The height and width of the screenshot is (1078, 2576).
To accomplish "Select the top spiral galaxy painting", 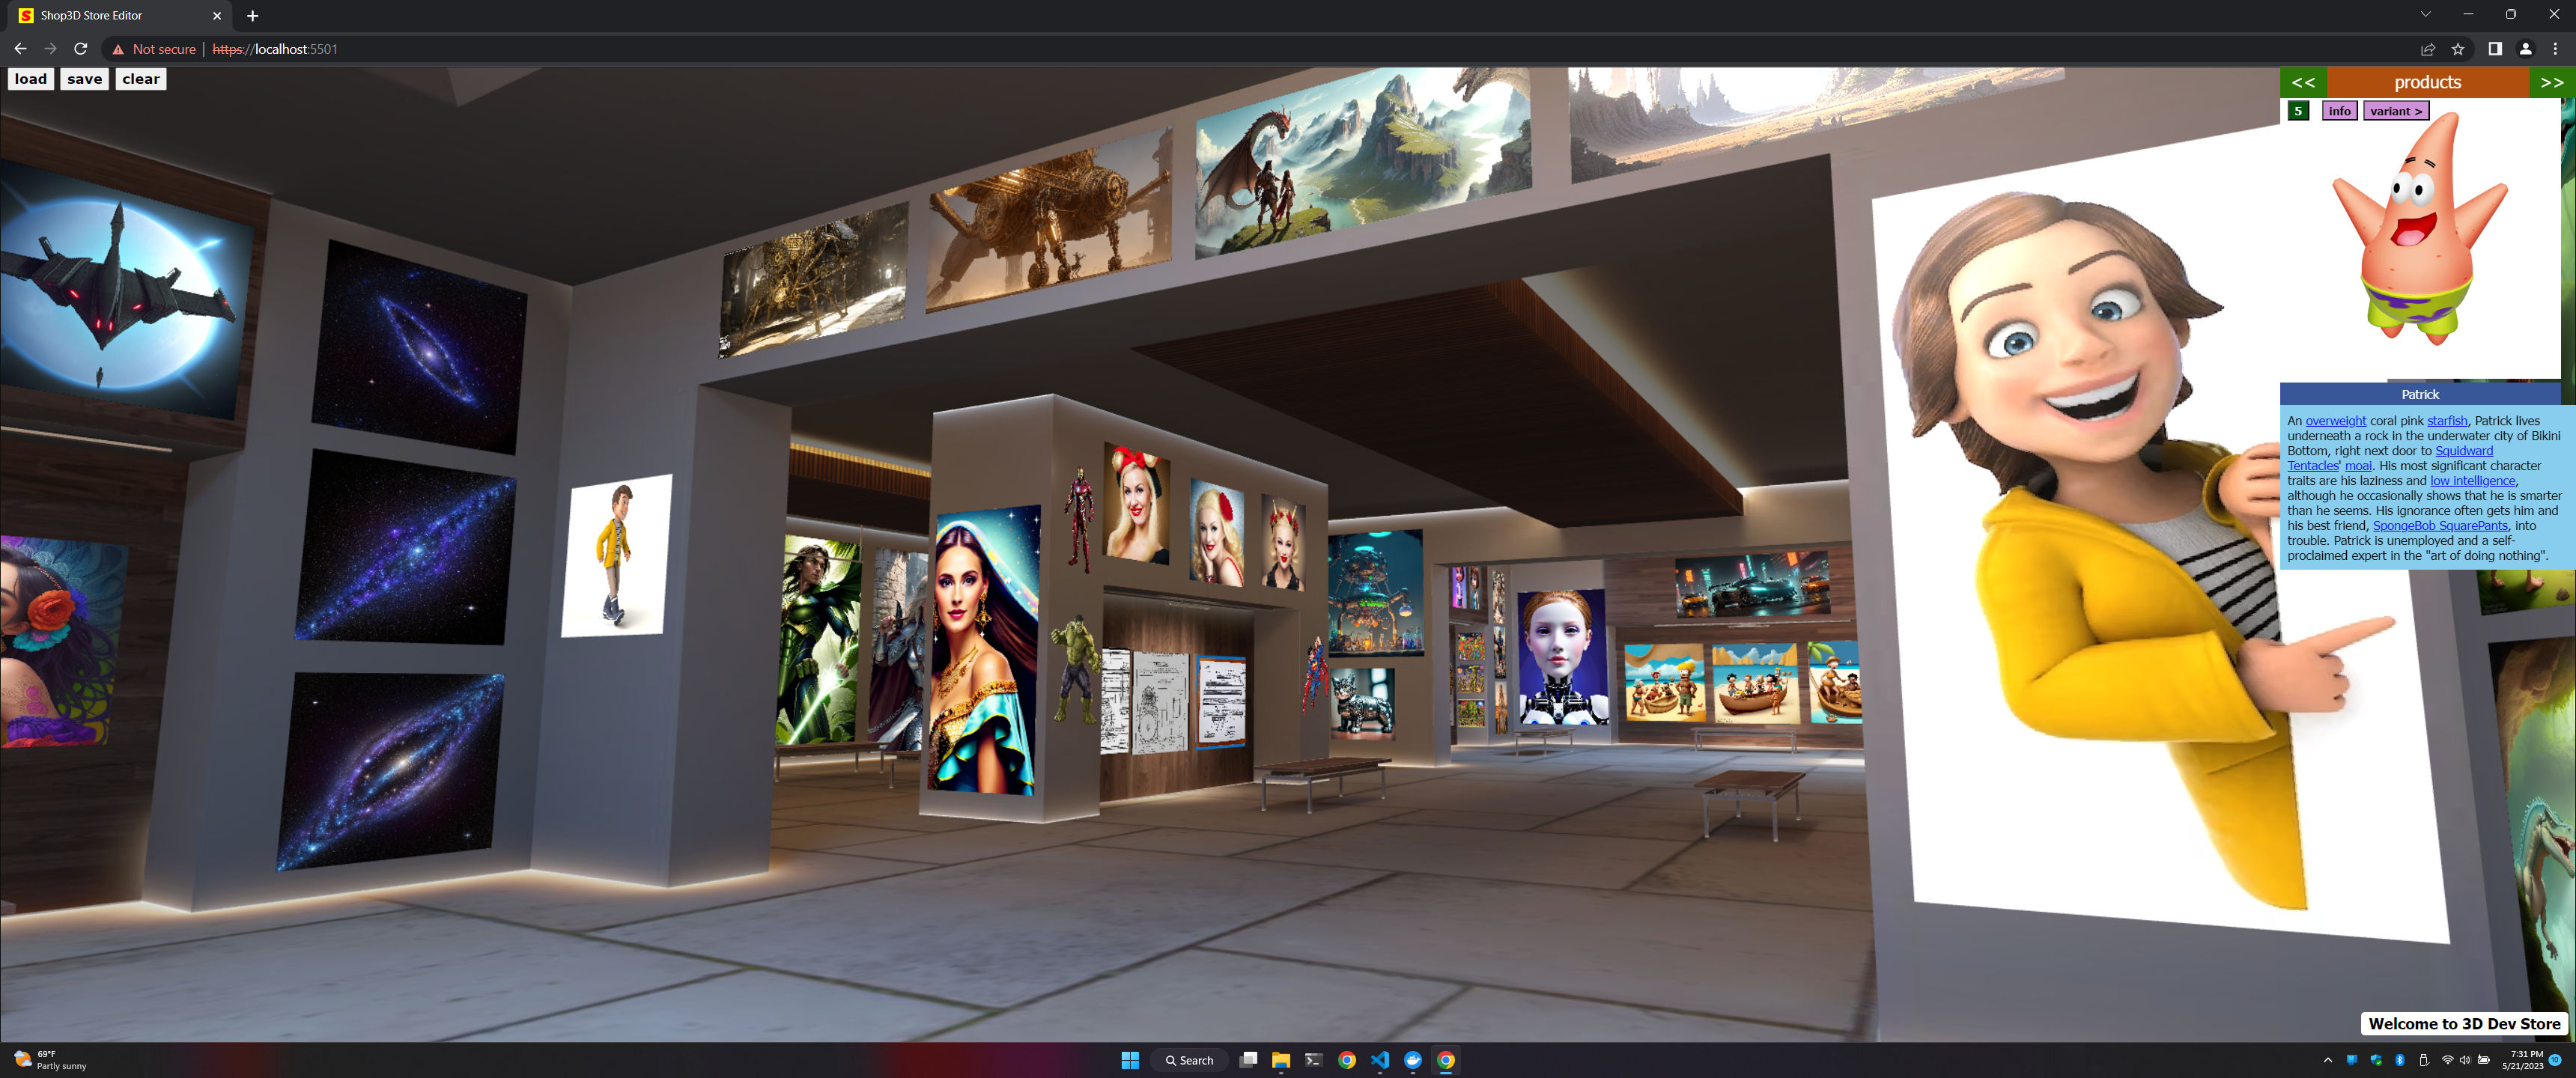I will 418,348.
